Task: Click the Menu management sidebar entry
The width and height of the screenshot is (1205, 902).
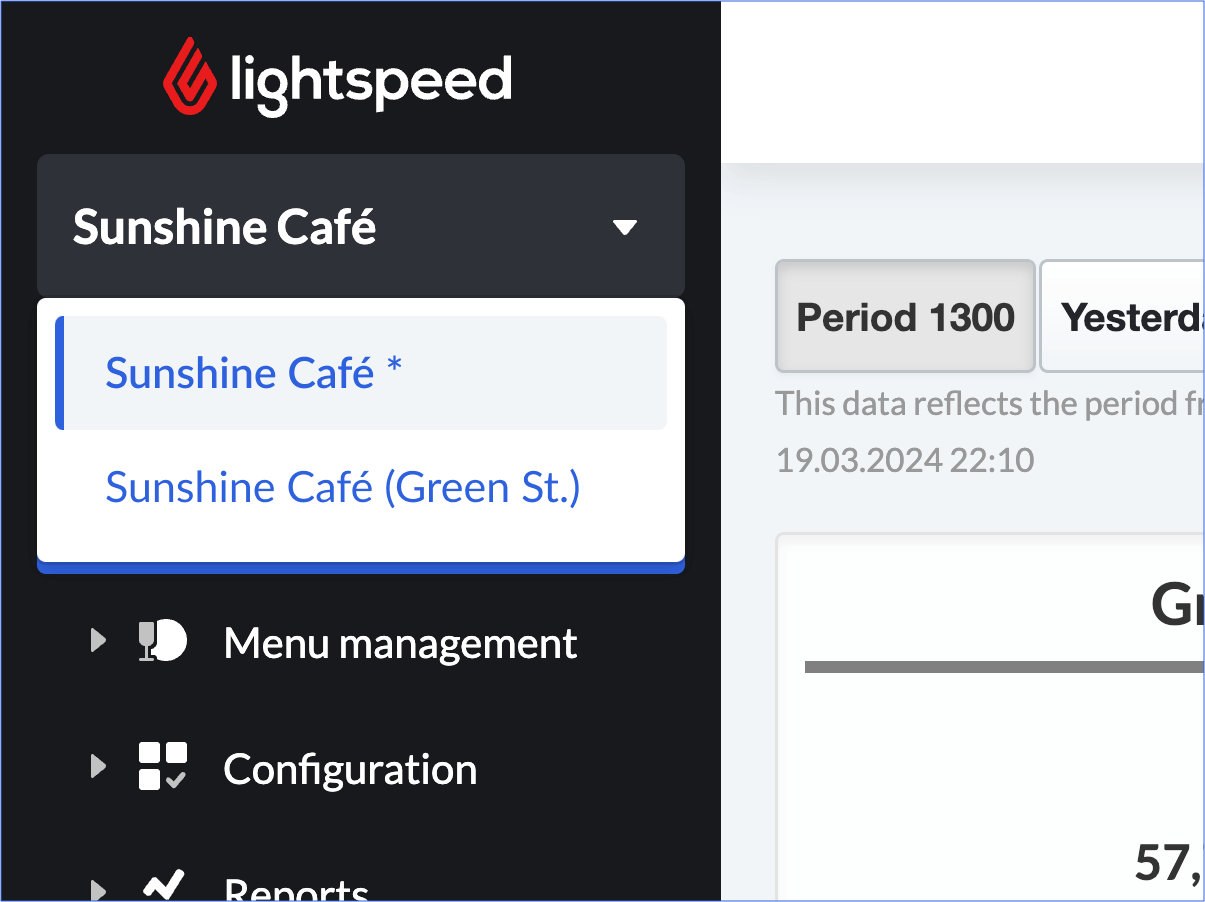Action: 400,643
